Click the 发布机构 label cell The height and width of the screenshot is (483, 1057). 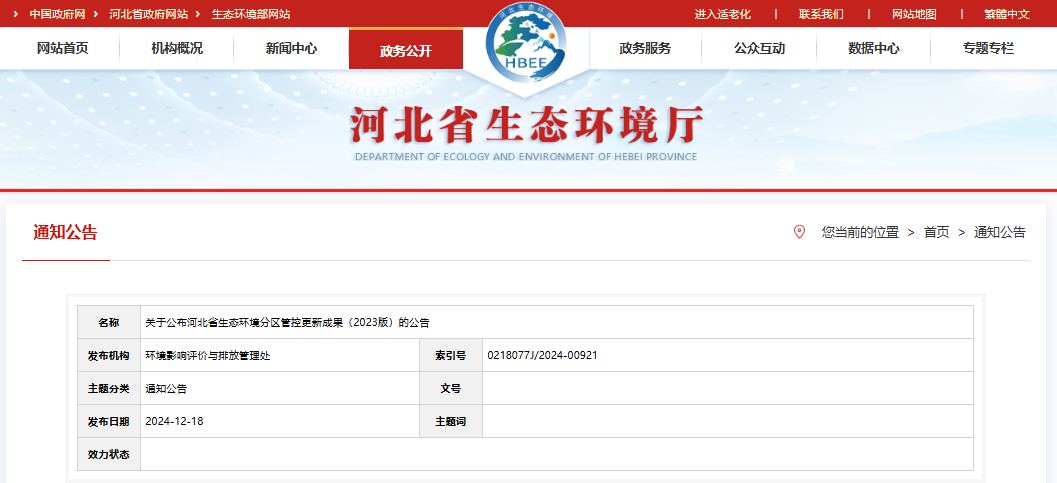click(x=109, y=355)
